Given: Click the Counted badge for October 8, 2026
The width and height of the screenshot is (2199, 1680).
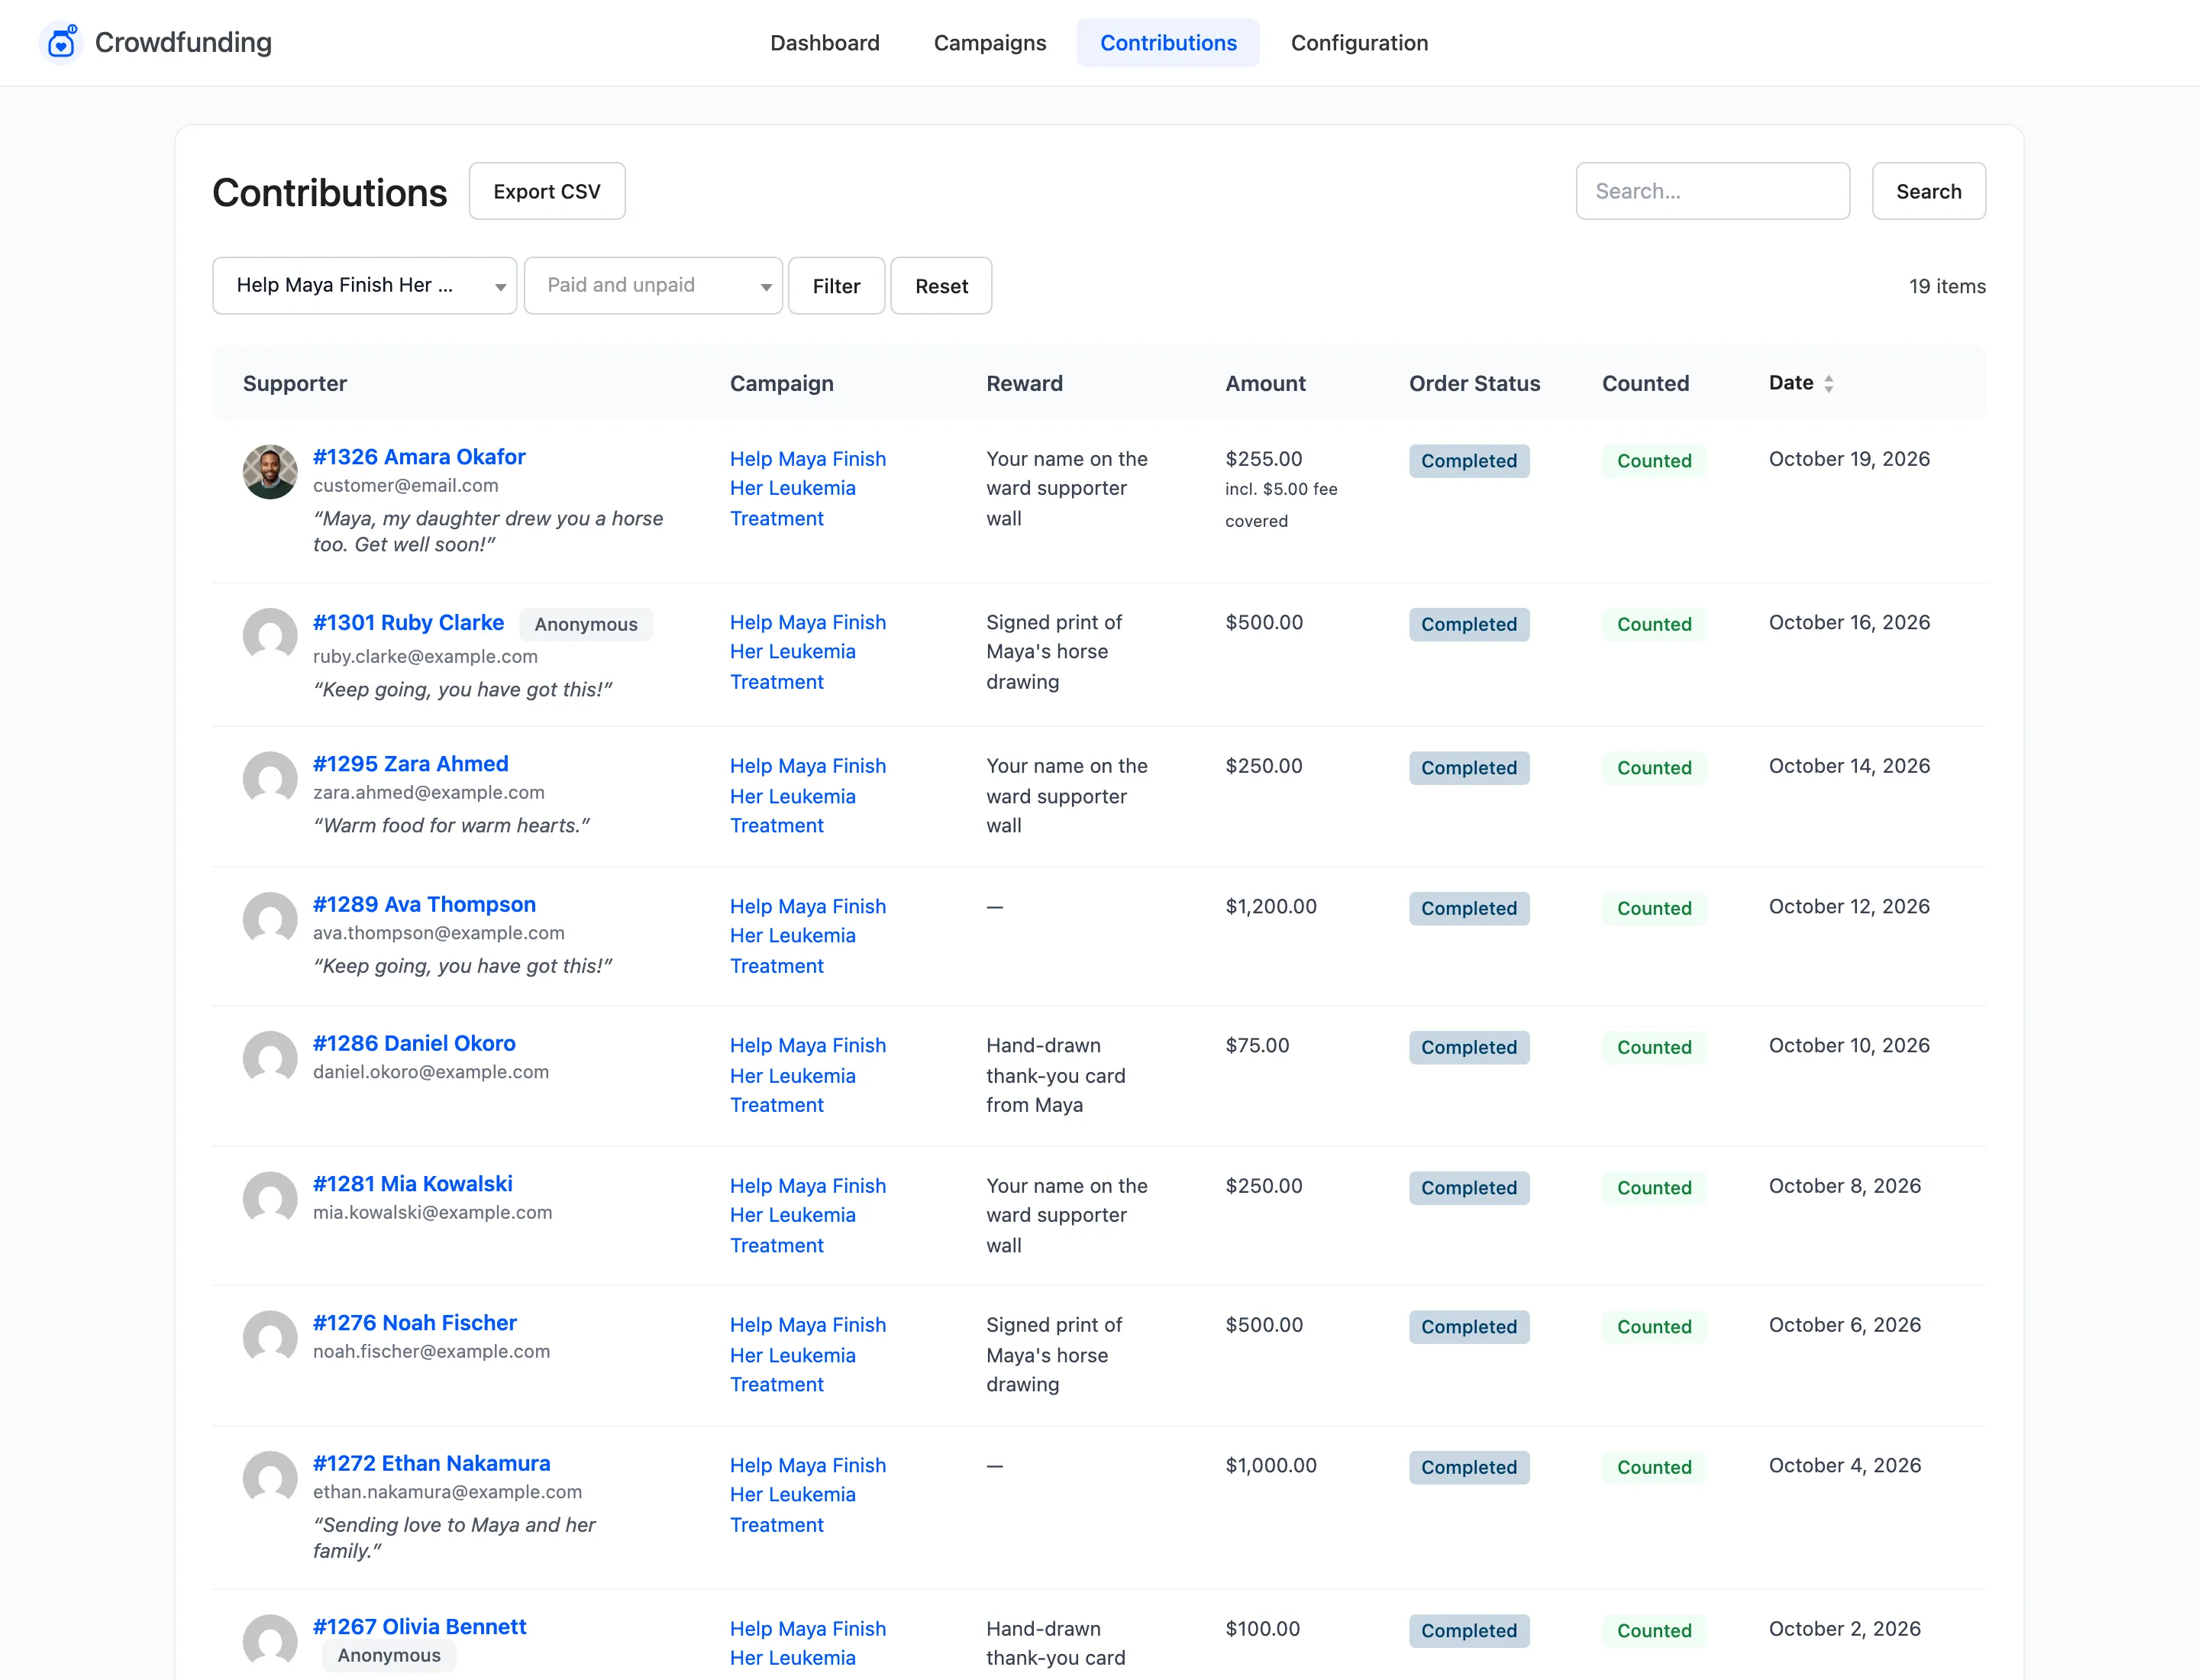Looking at the screenshot, I should coord(1654,1188).
